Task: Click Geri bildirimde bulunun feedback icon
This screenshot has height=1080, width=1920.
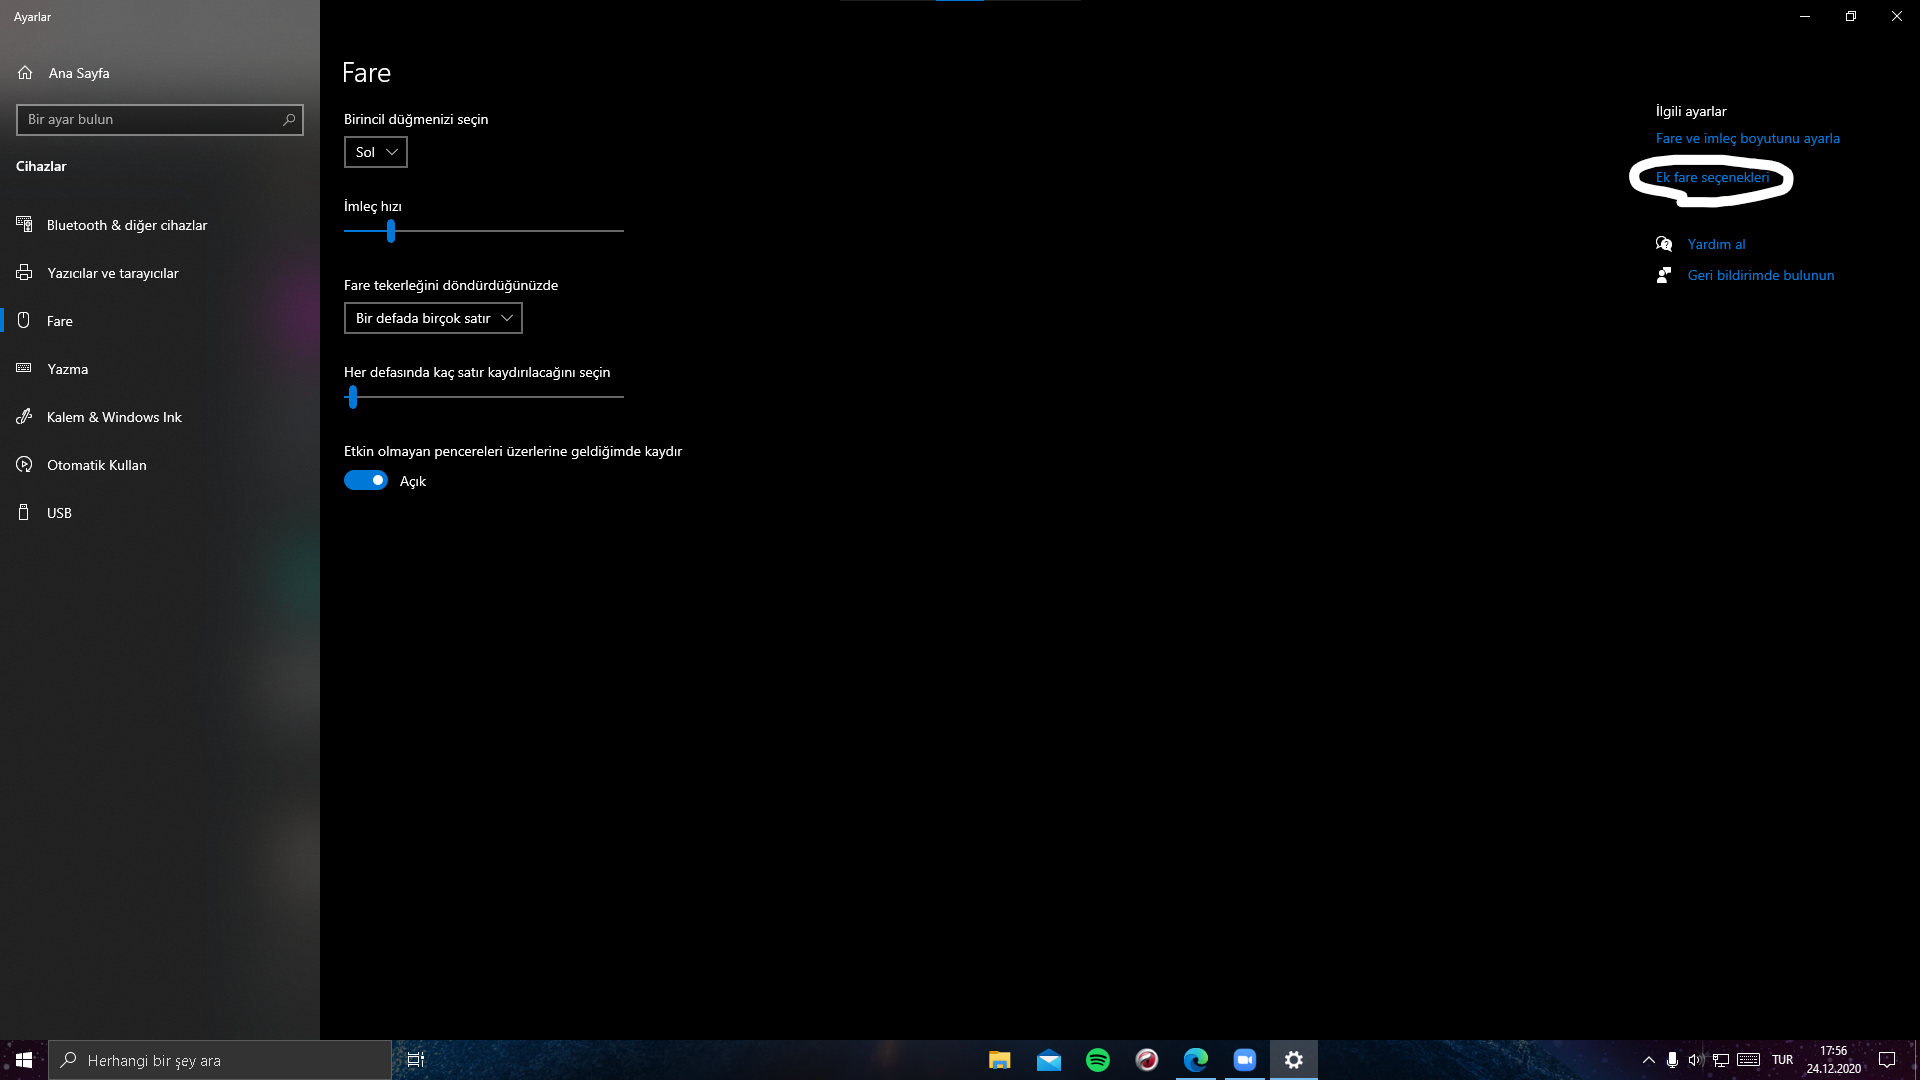Action: pos(1664,275)
